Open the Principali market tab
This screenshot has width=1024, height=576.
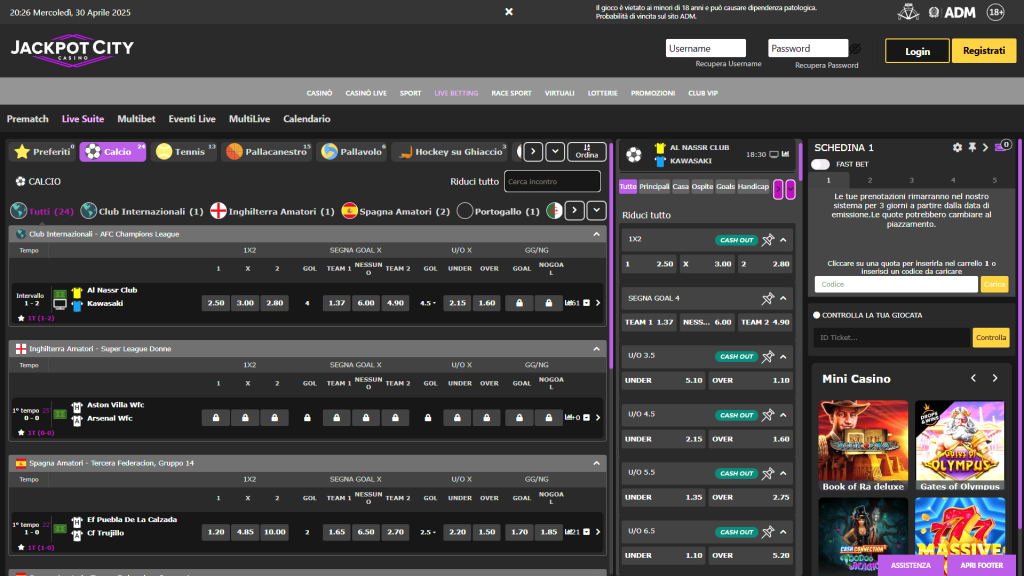click(x=654, y=187)
